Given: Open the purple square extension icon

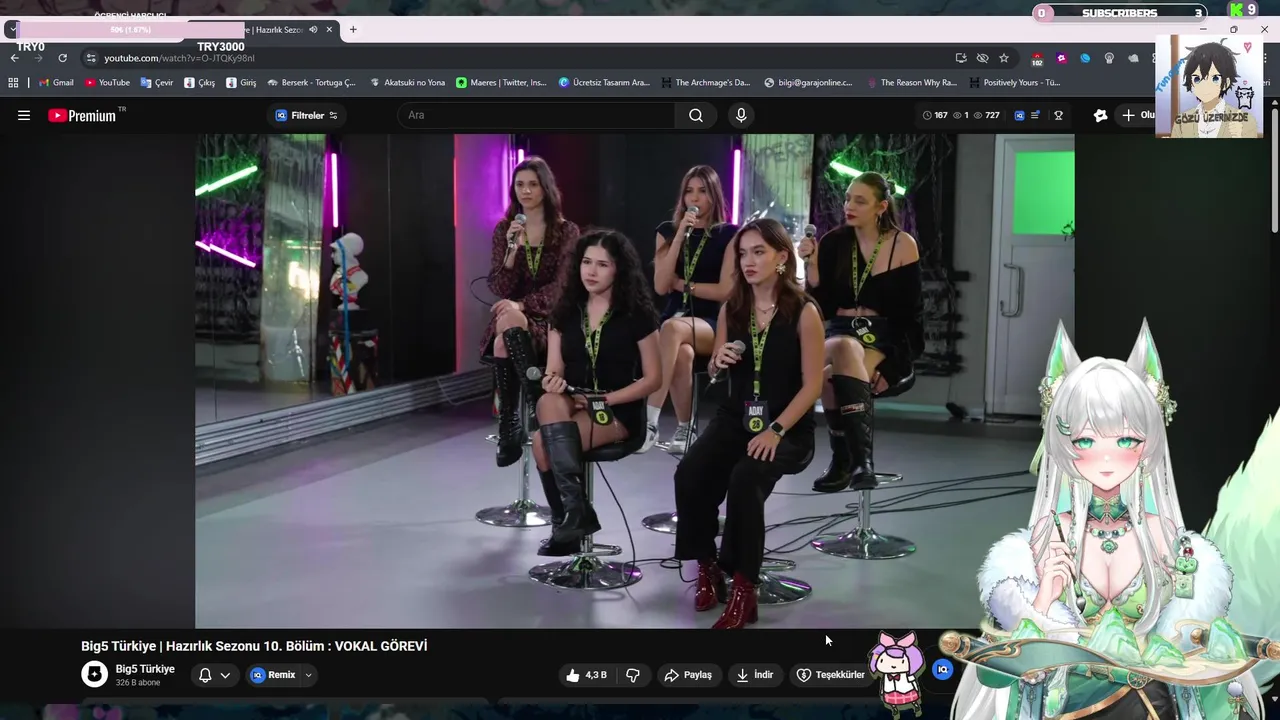Looking at the screenshot, I should click(1061, 58).
